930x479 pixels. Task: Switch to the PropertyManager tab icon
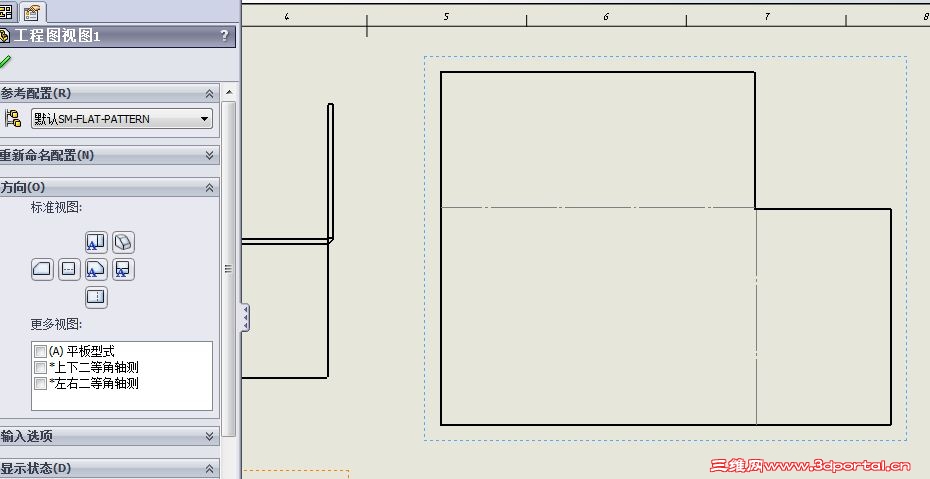tap(31, 12)
